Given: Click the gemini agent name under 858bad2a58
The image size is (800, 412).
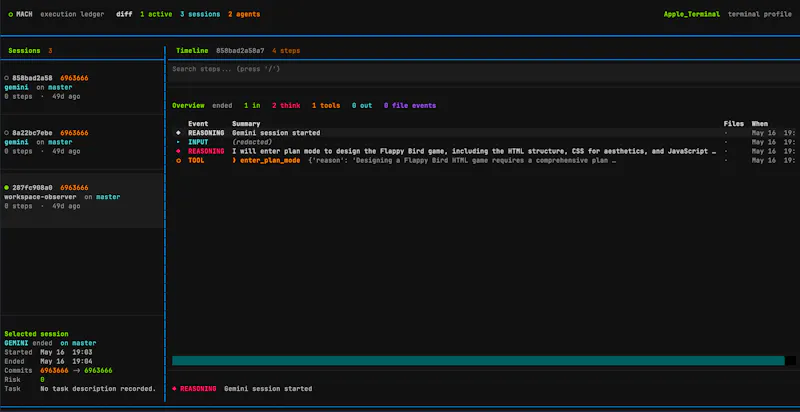Looking at the screenshot, I should pyautogui.click(x=16, y=87).
